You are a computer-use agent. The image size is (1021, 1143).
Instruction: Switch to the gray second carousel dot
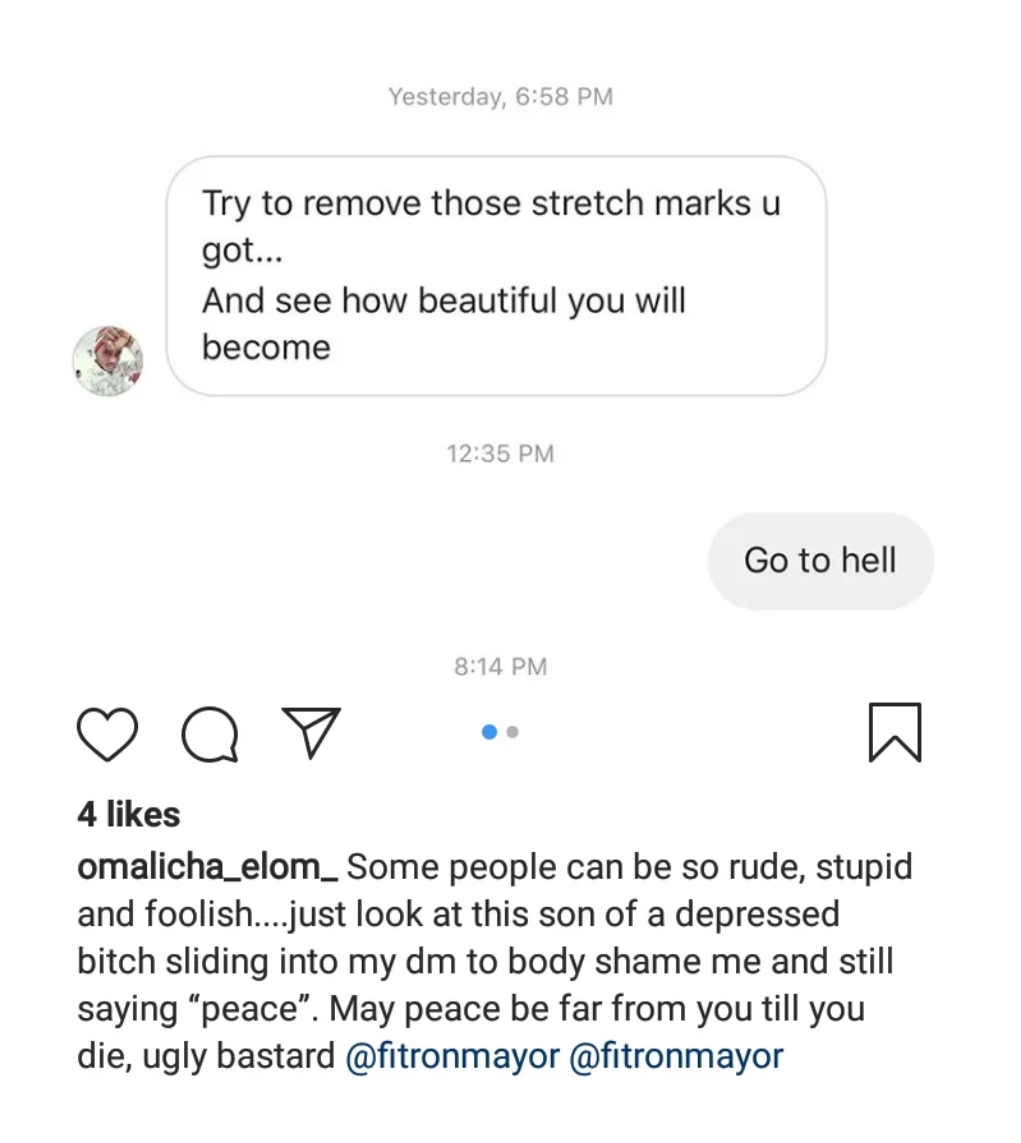point(513,732)
